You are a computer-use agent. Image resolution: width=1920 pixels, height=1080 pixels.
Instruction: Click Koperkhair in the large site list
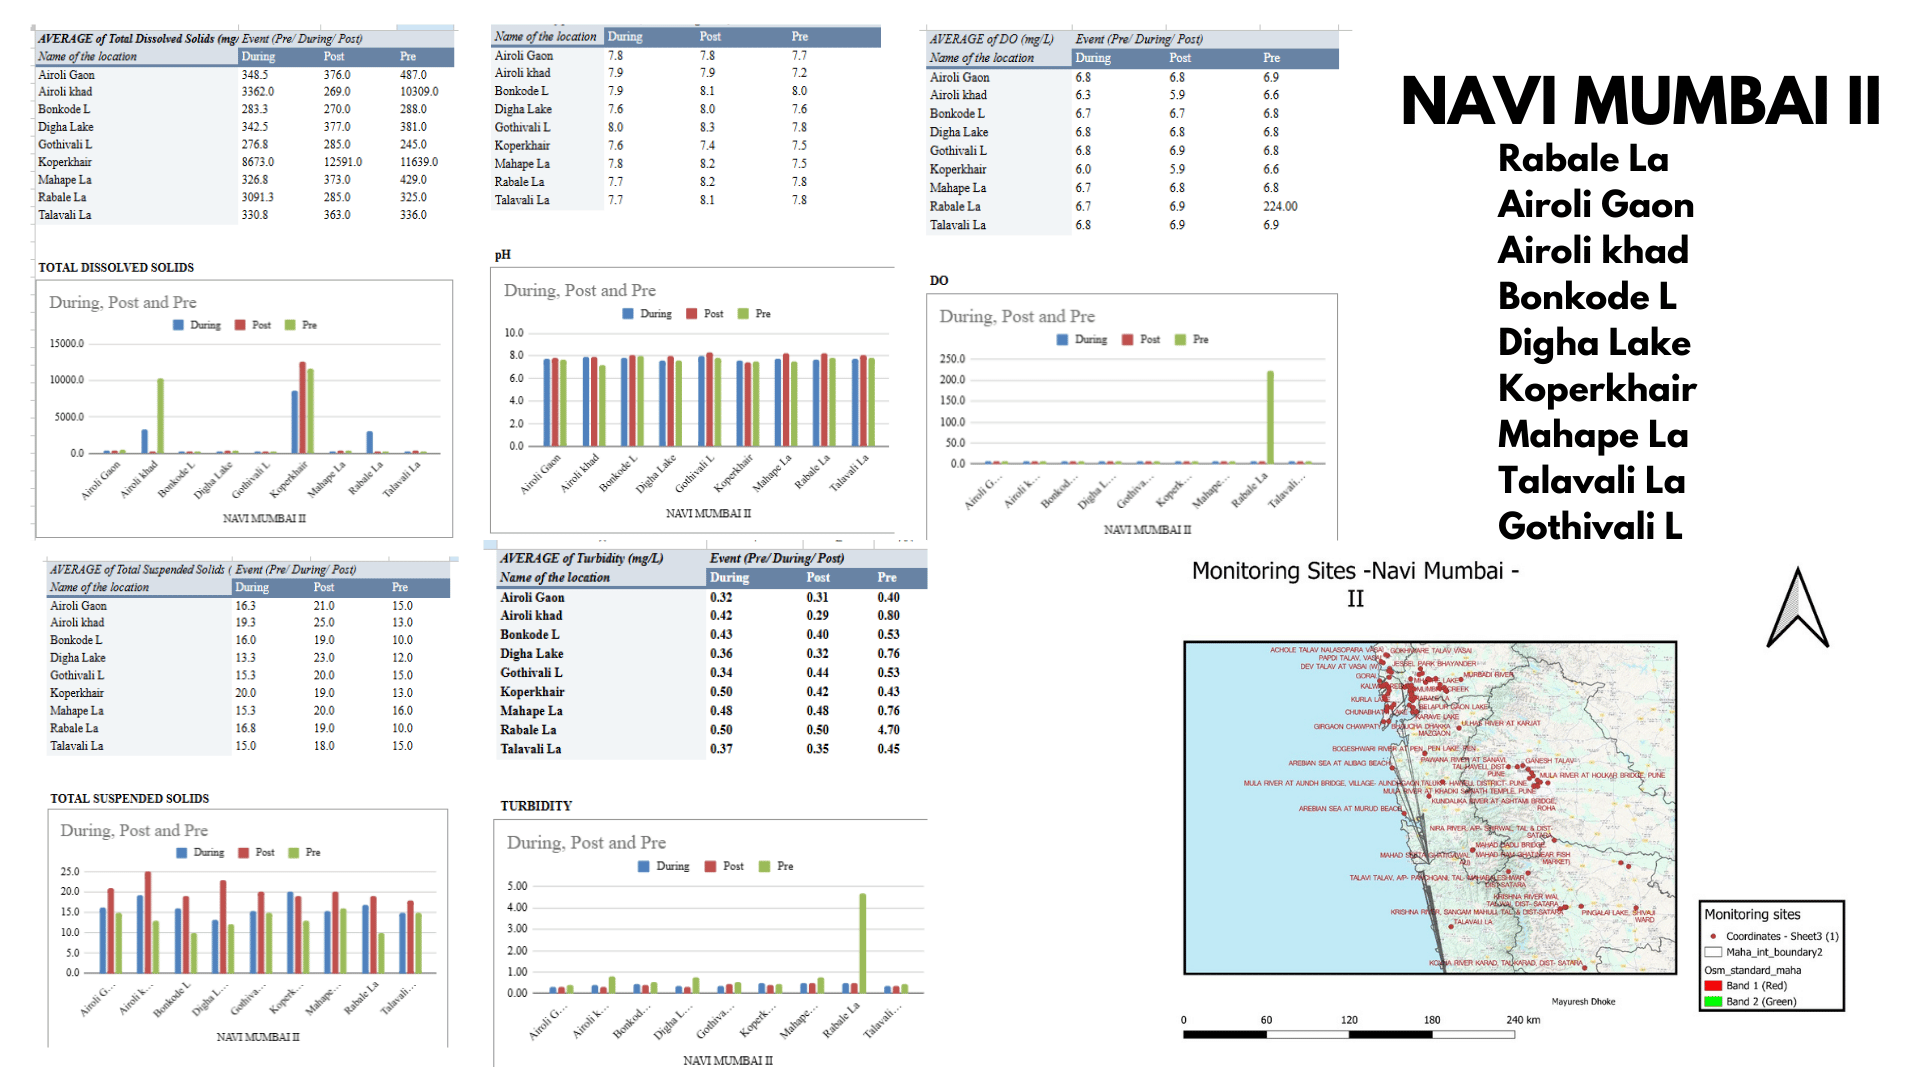(1597, 388)
